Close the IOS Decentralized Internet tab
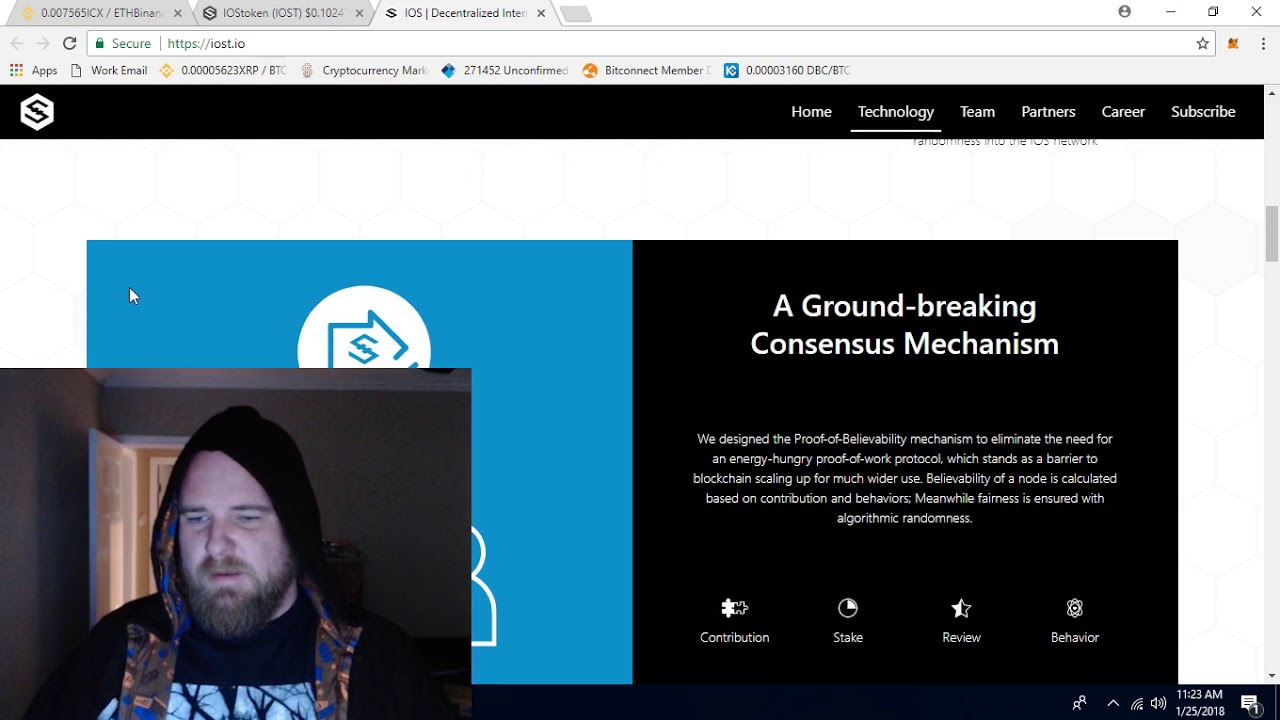This screenshot has width=1280, height=720. 541,13
